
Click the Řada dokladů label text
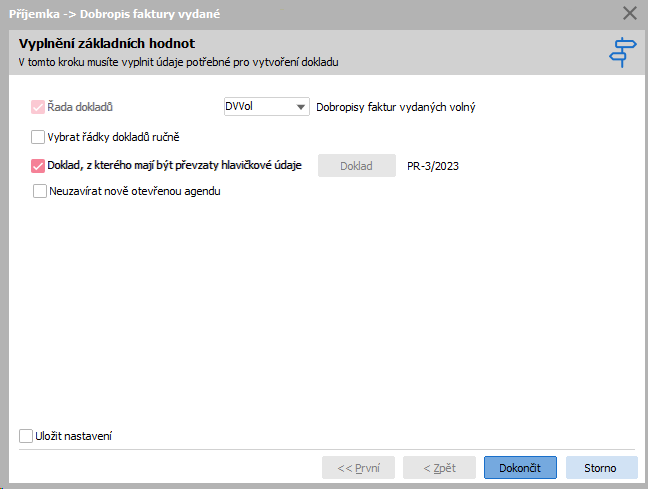point(80,107)
